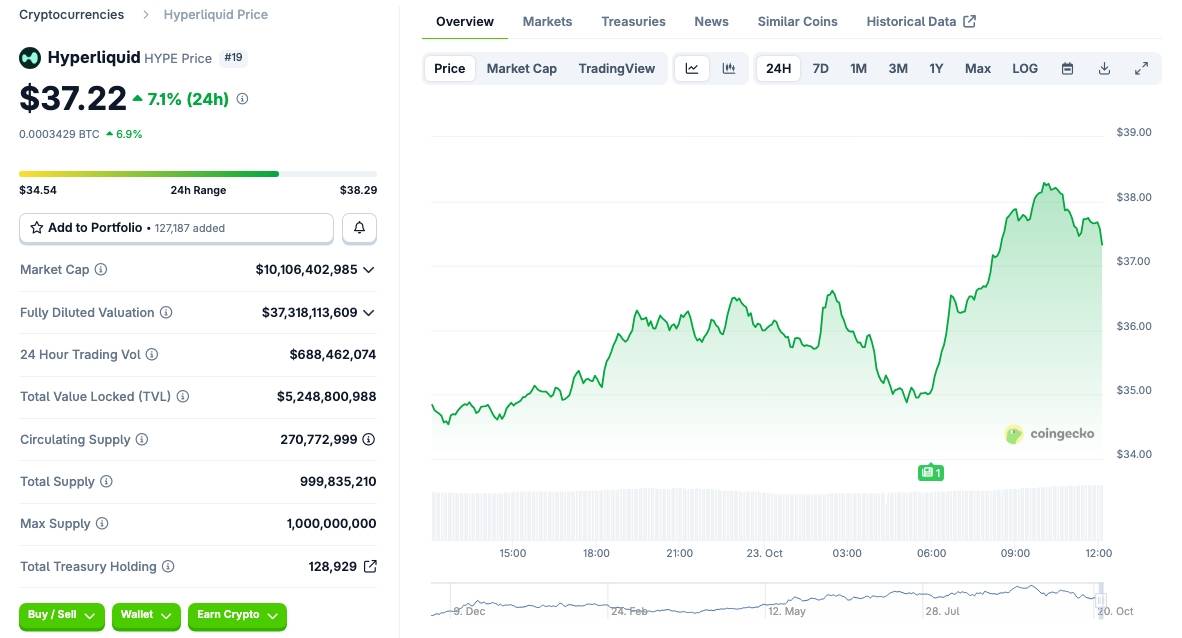Expand the Market Cap value chevron
This screenshot has height=638, width=1182.
(369, 270)
